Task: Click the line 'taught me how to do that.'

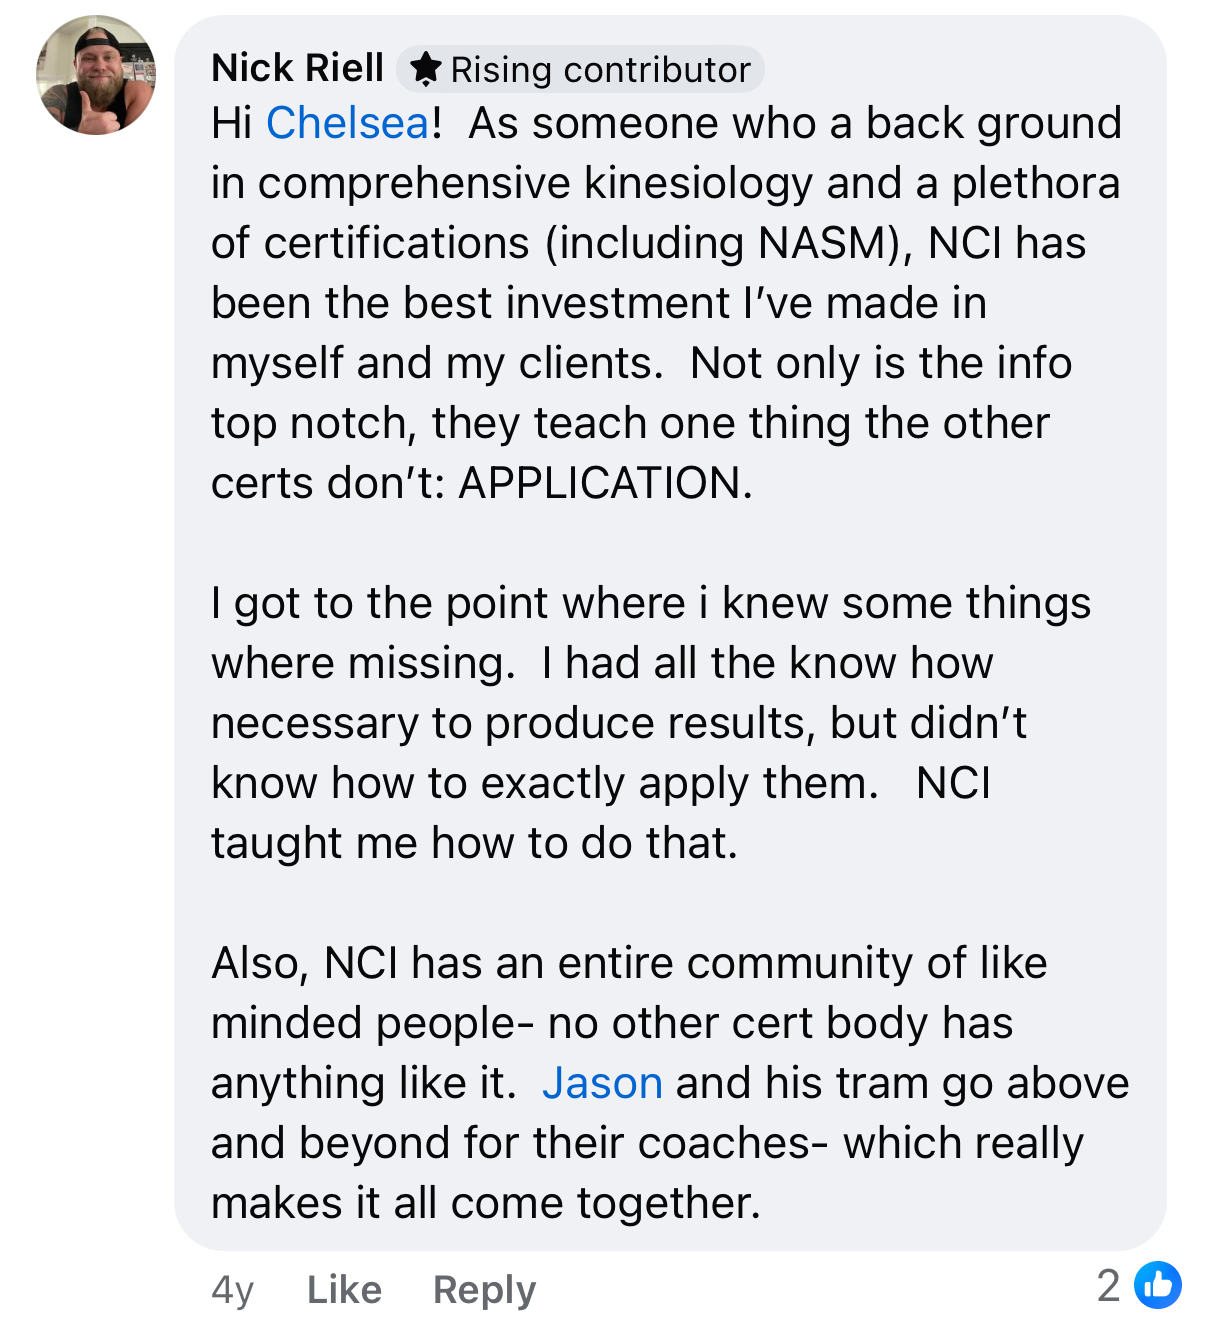Action: [474, 843]
